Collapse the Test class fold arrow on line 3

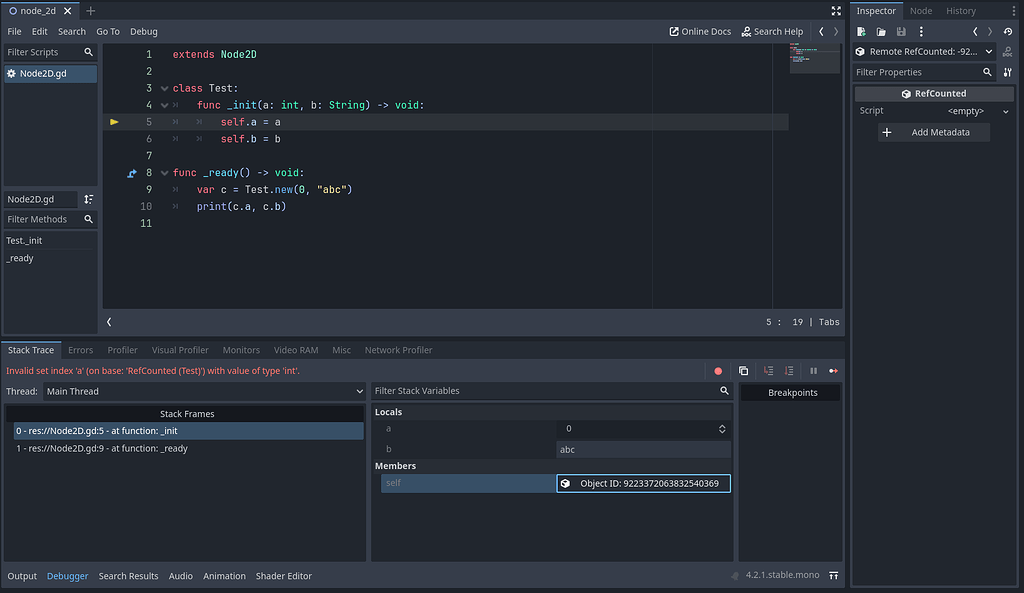[x=164, y=87]
